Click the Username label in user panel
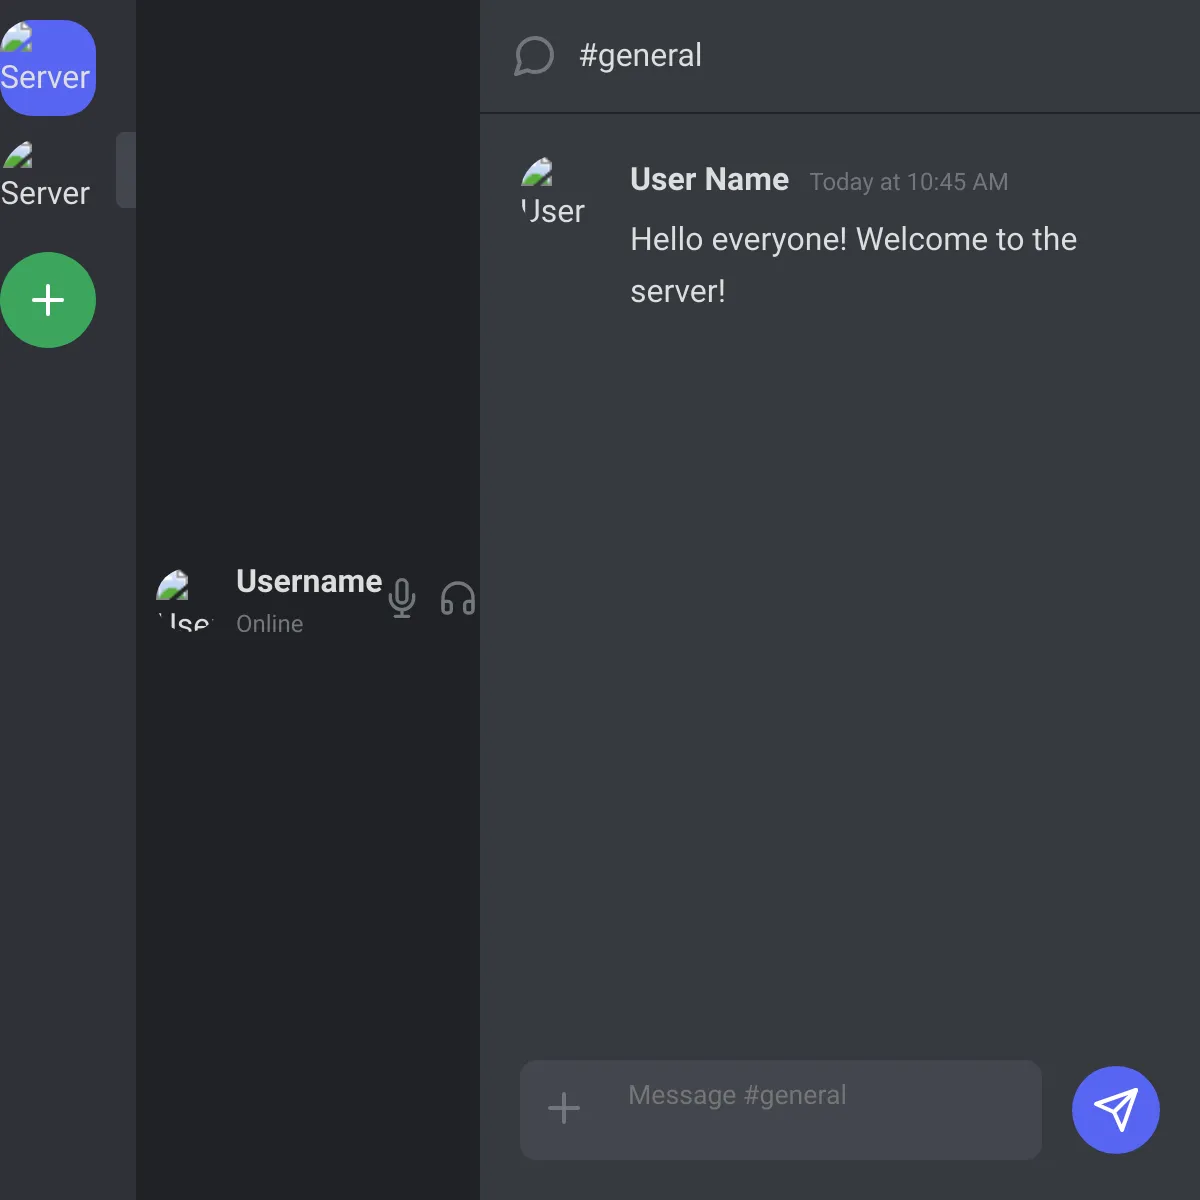The image size is (1200, 1200). [308, 581]
